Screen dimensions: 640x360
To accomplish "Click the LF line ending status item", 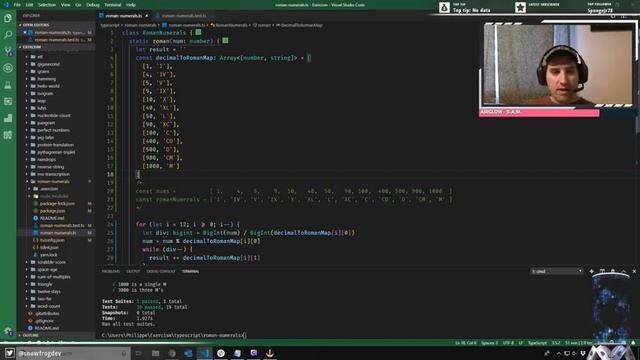I will click(520, 343).
